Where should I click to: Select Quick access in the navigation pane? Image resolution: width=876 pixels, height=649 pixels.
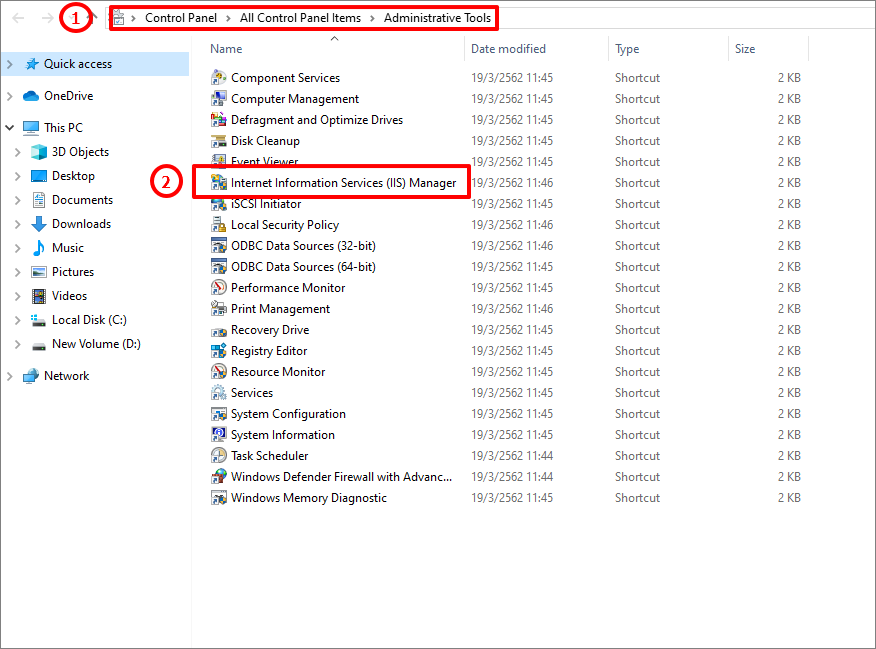point(78,64)
